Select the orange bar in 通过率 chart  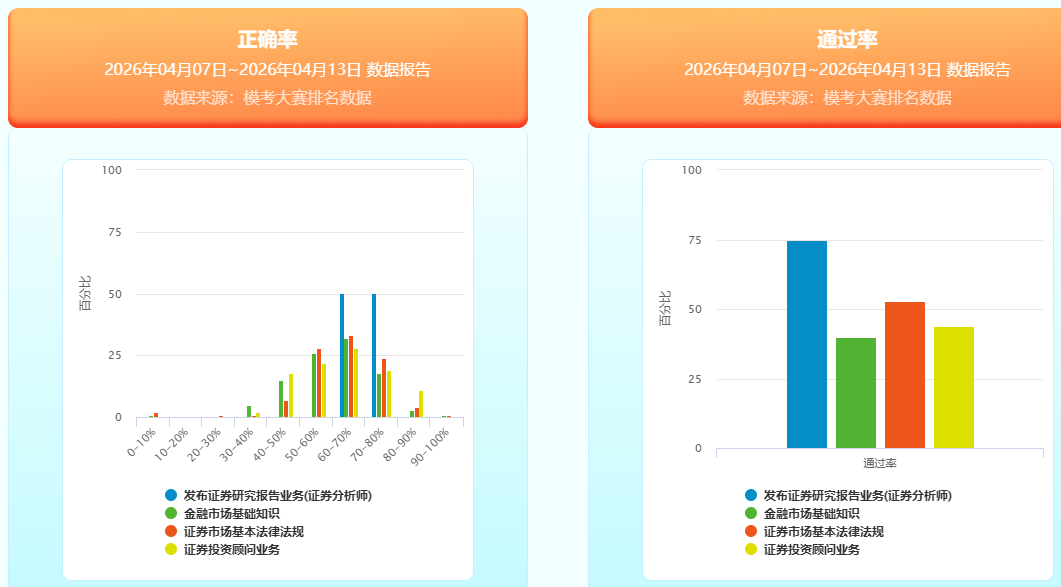coord(905,375)
